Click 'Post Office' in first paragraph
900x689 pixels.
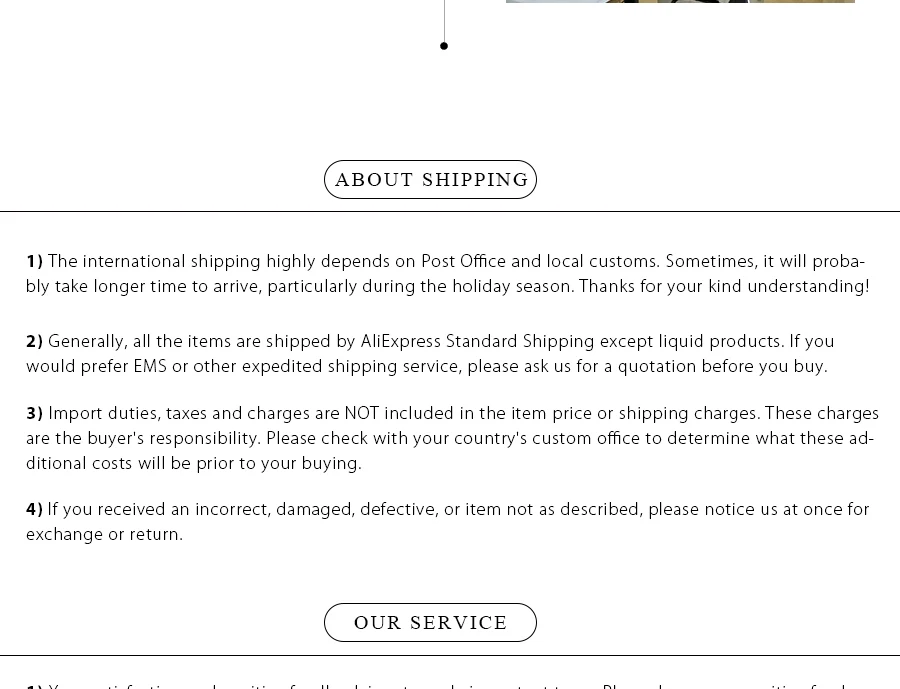[464, 261]
